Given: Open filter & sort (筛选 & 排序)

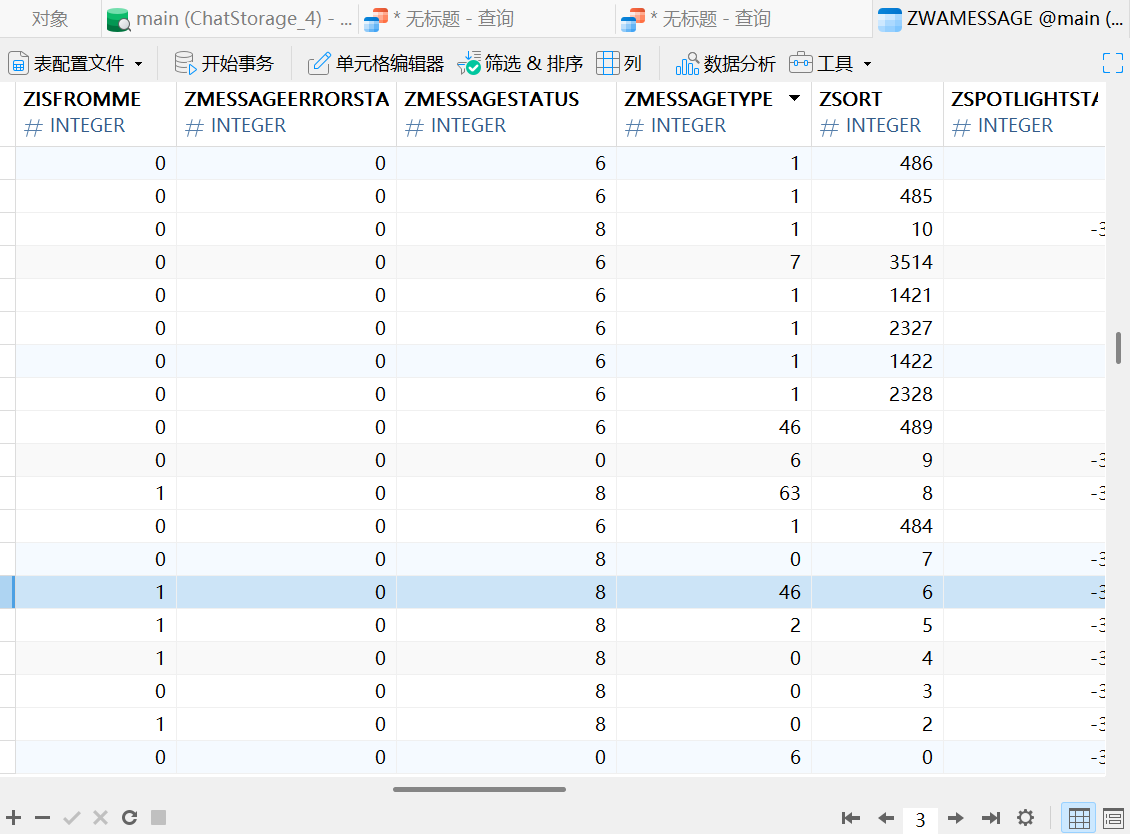Looking at the screenshot, I should [x=520, y=64].
